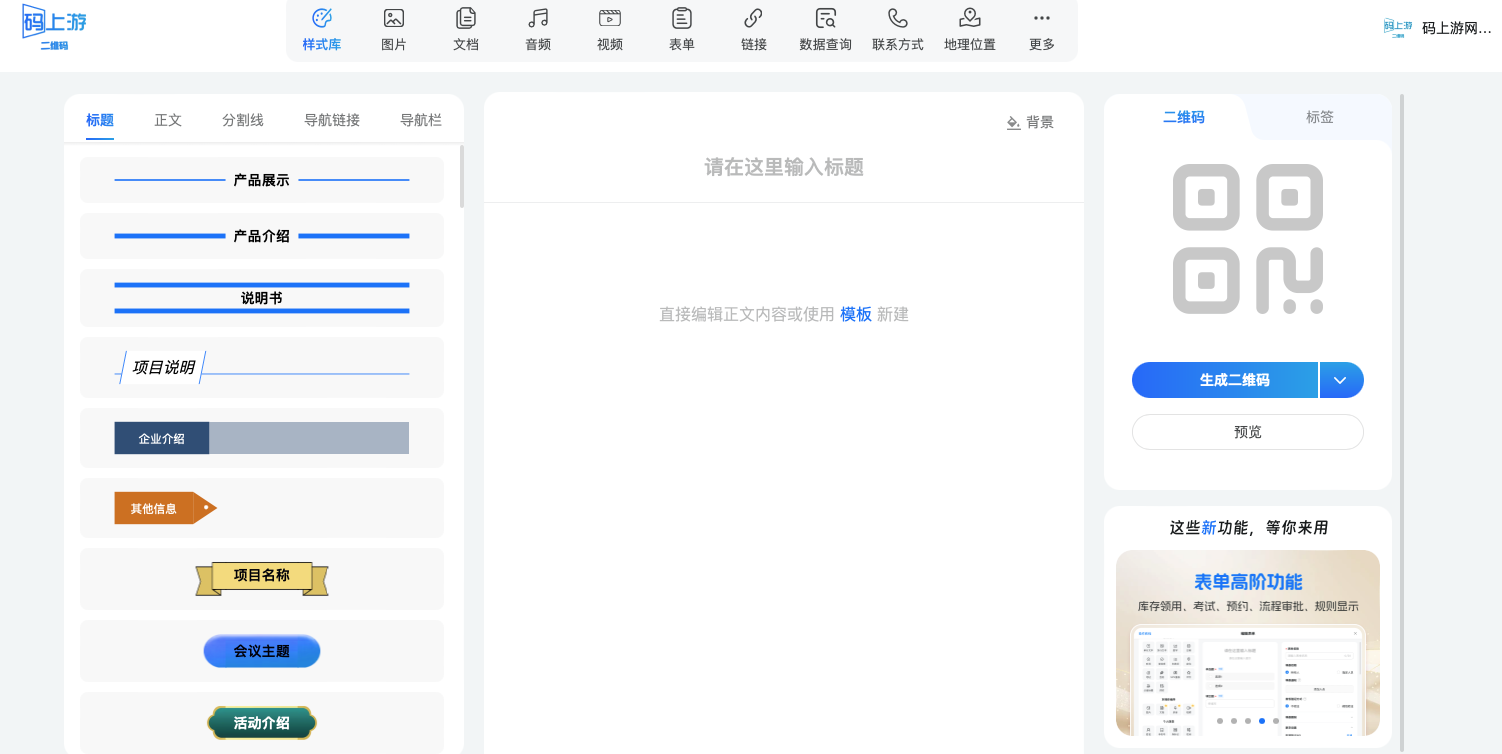This screenshot has height=754, width=1502.
Task: Click the title field 请在这里输入标题
Action: (x=784, y=167)
